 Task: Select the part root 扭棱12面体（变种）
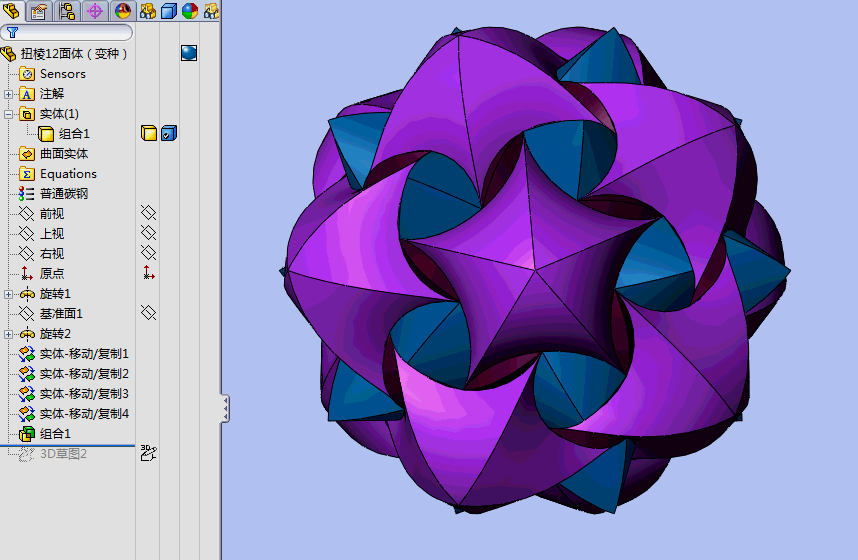click(x=74, y=54)
